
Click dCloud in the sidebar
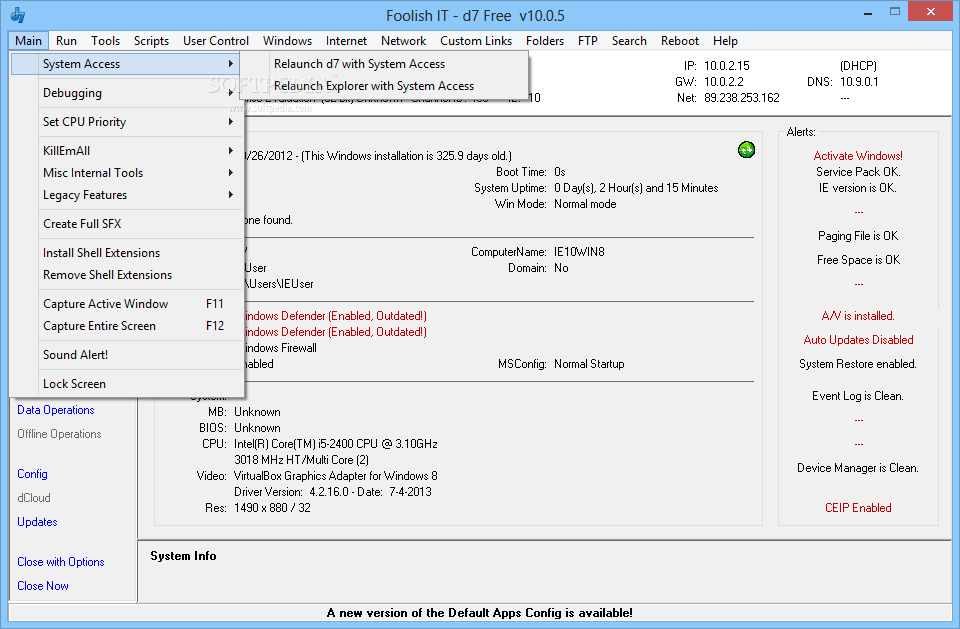click(34, 498)
